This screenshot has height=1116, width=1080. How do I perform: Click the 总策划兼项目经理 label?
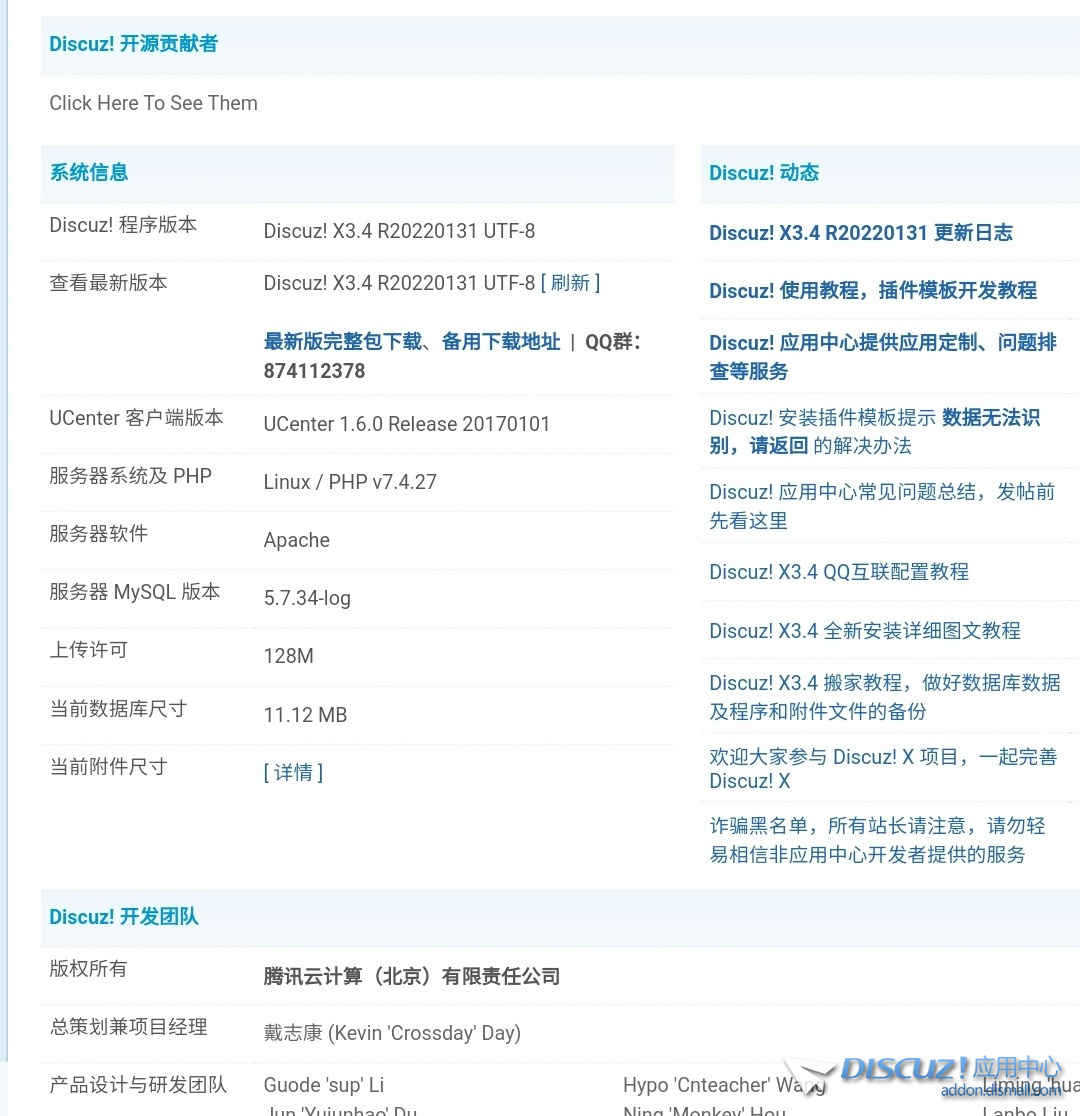coord(128,1026)
